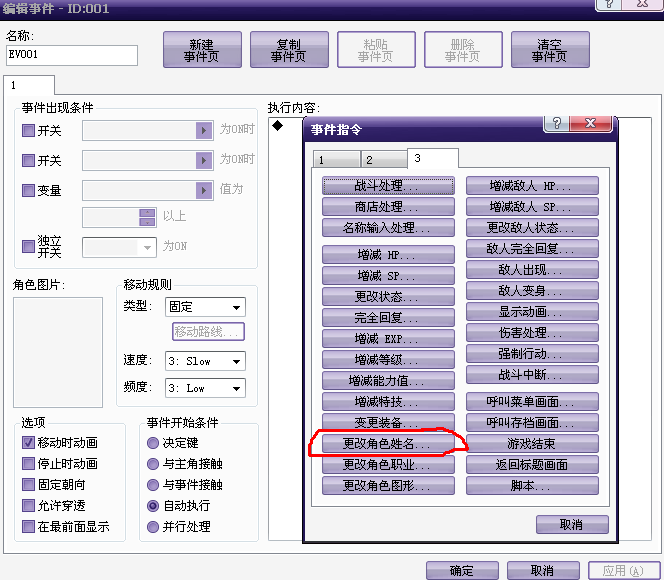
Task: Click the 敌人完全回复 command
Action: [x=532, y=249]
